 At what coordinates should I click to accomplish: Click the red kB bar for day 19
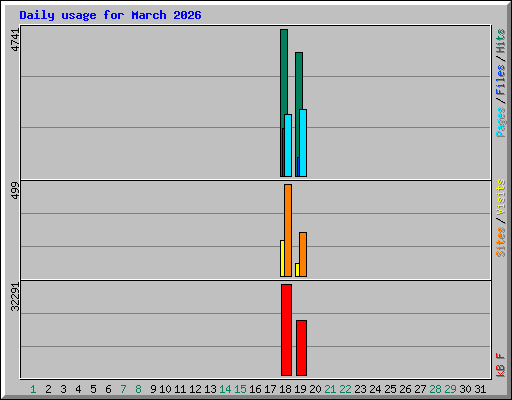pos(301,348)
